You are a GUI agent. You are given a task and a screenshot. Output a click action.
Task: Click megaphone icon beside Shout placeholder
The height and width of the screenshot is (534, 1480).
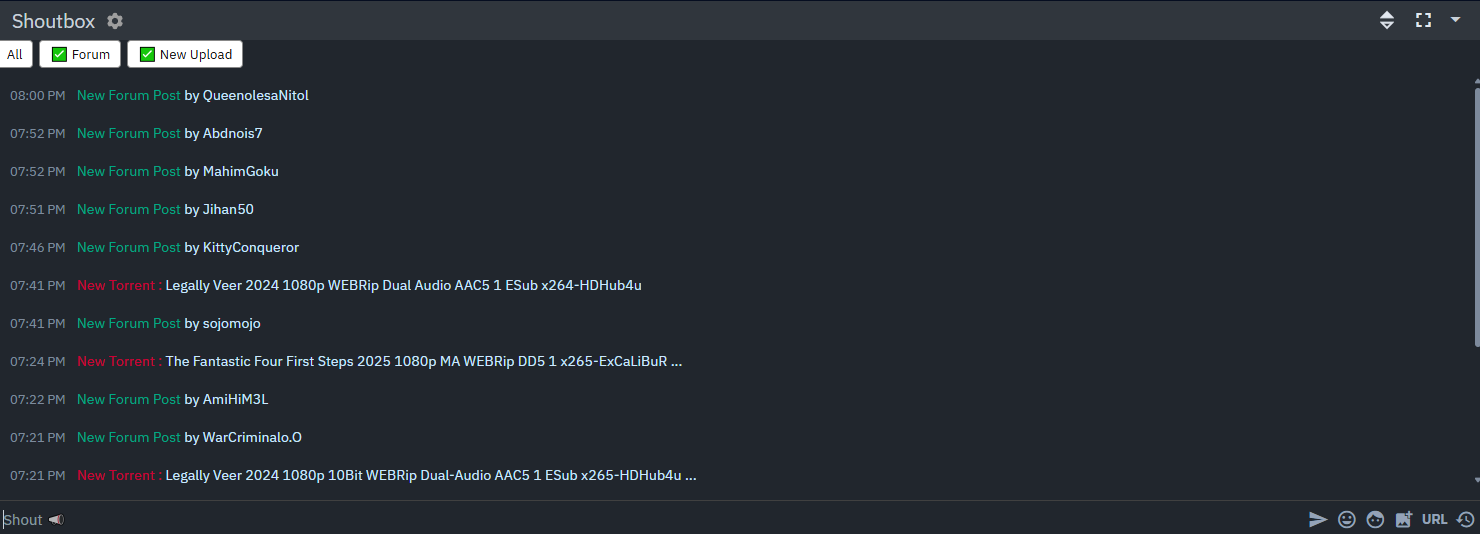pos(56,520)
